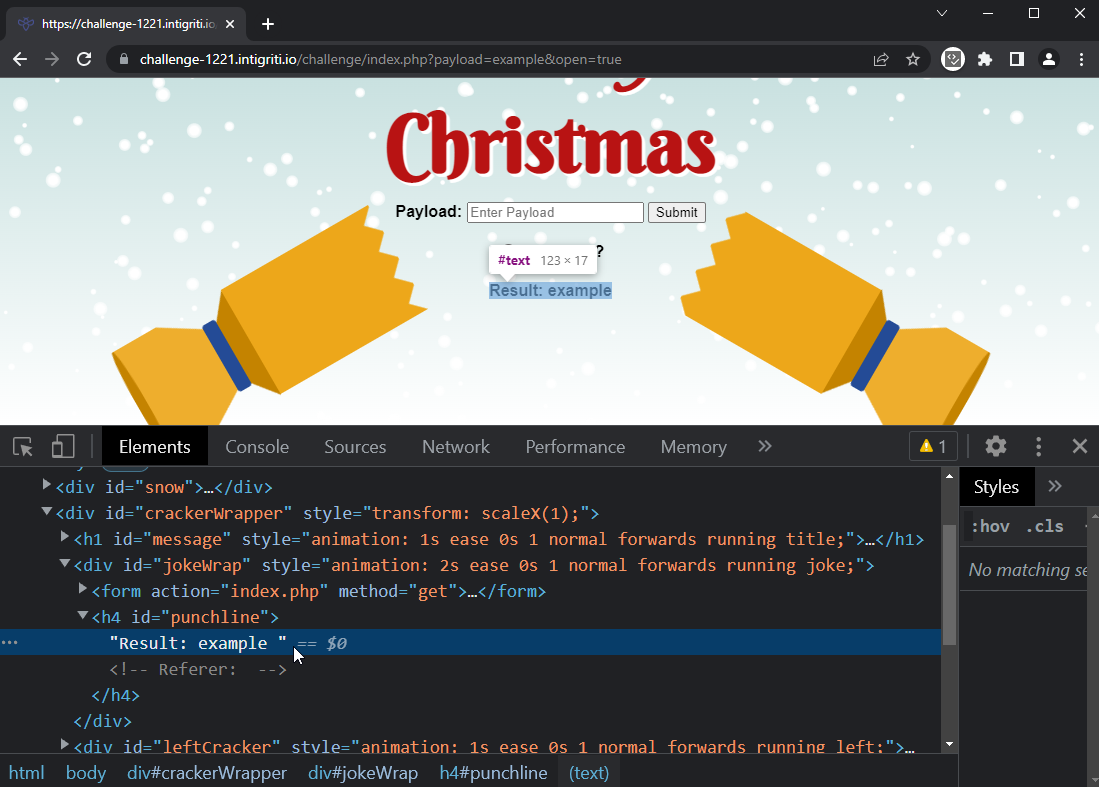The height and width of the screenshot is (787, 1099).
Task: Click the browser reload icon
Action: [x=84, y=59]
